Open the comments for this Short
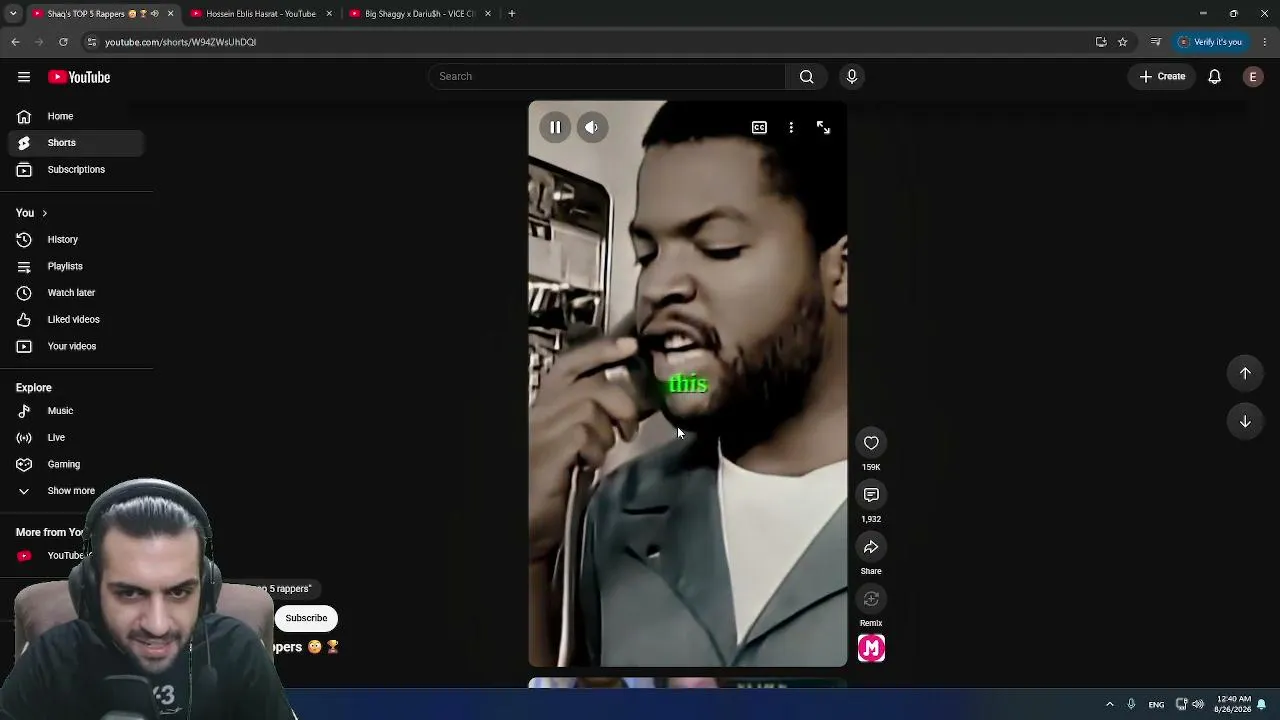This screenshot has width=1280, height=720. pyautogui.click(x=871, y=495)
